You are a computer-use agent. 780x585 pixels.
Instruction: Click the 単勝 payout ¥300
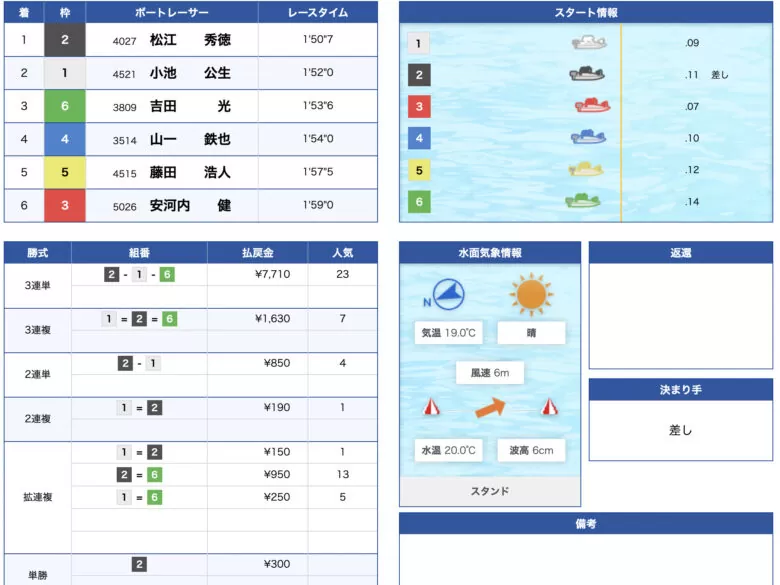coord(277,564)
